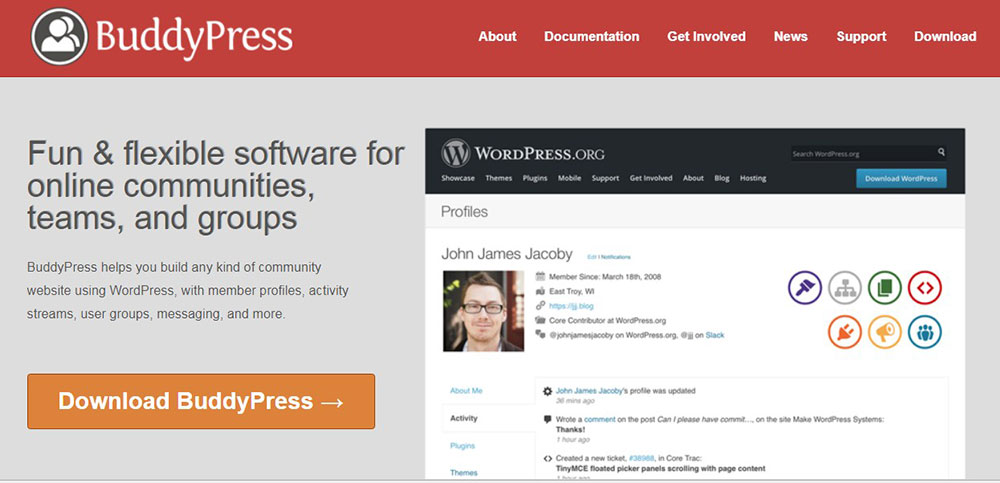Click John James Jacoby's profile photo
Screen dimensions: 1000x483
point(483,311)
